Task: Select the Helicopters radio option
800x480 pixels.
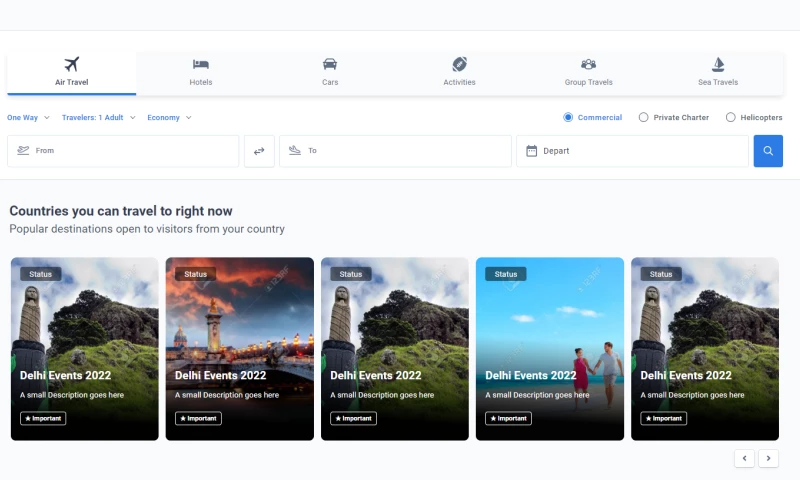Action: pos(731,117)
